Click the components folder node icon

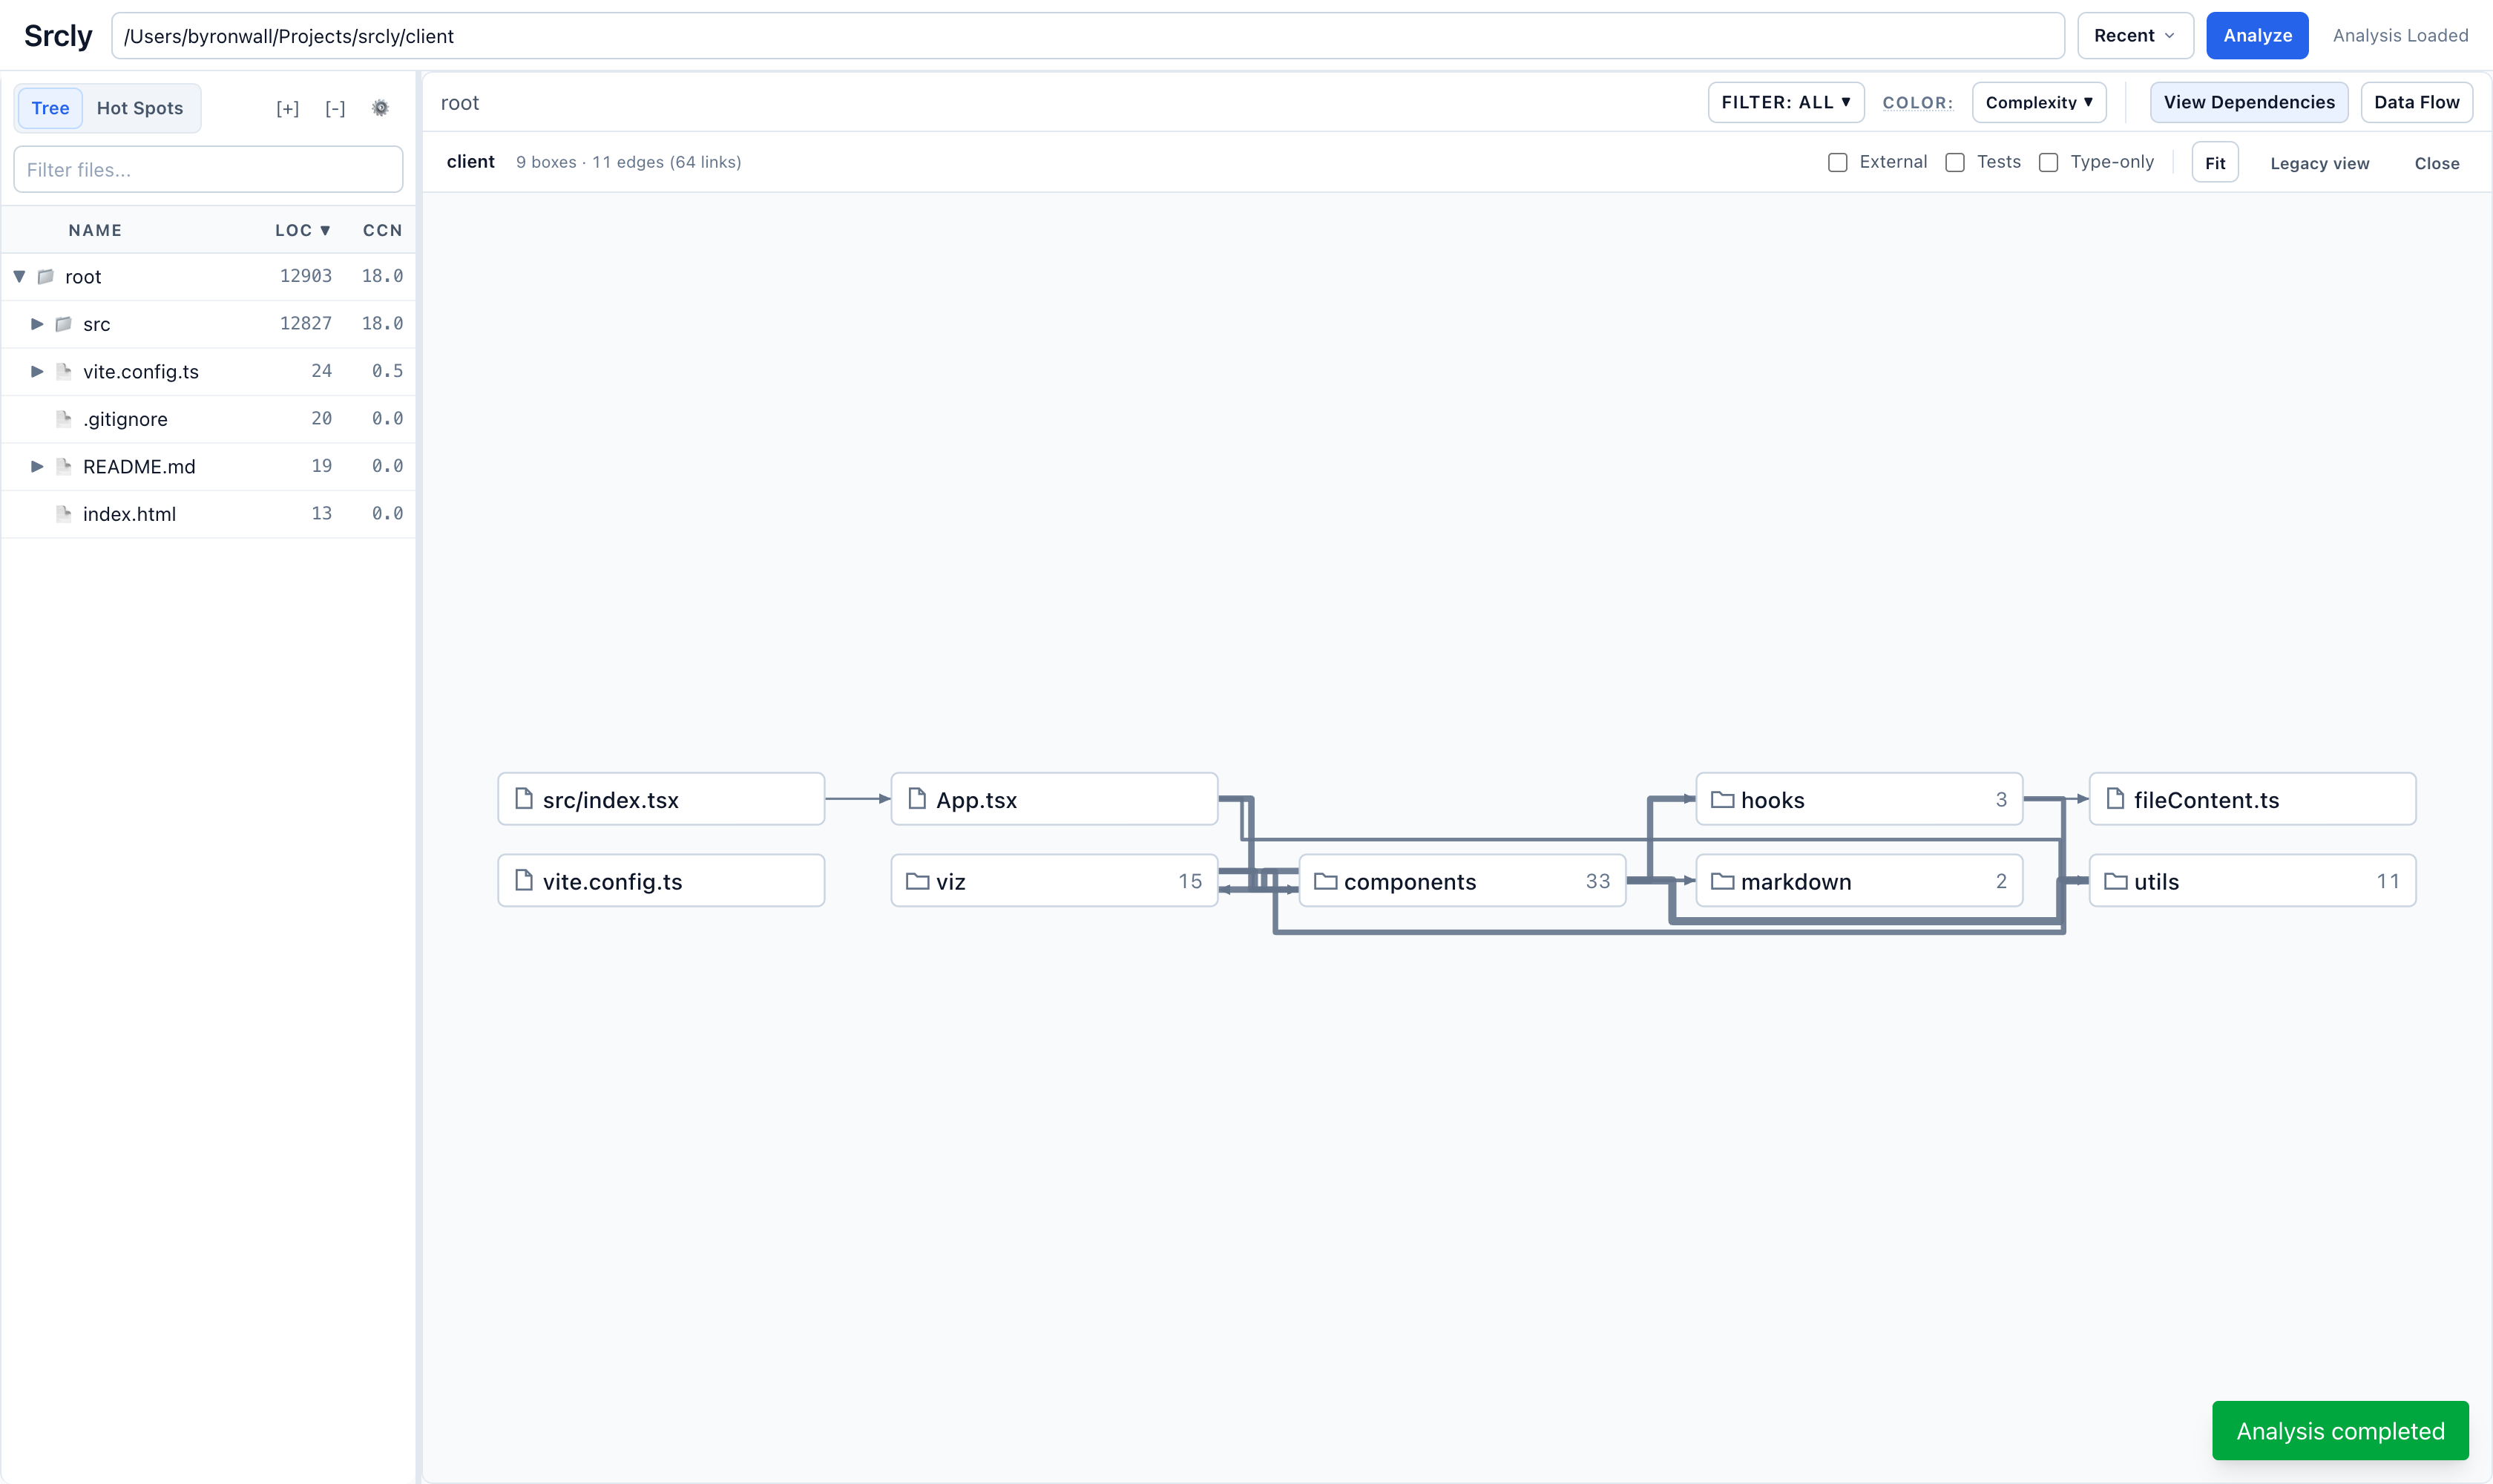[1325, 881]
